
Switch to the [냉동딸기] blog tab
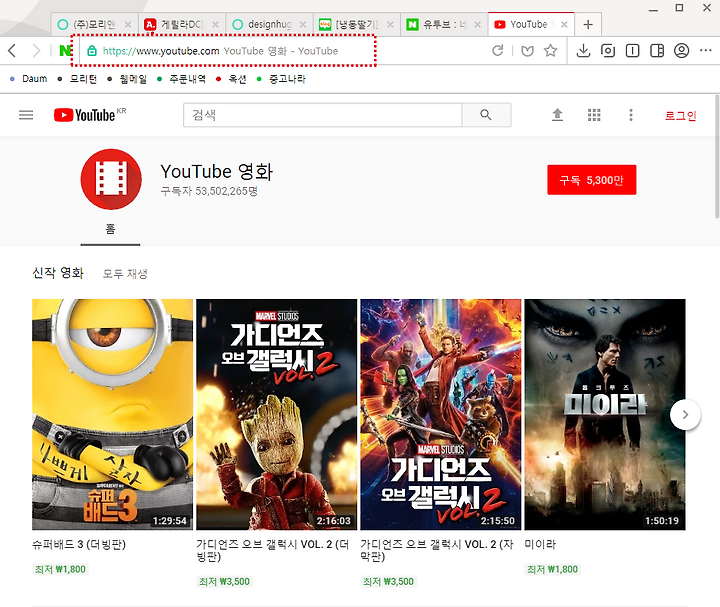[x=356, y=24]
